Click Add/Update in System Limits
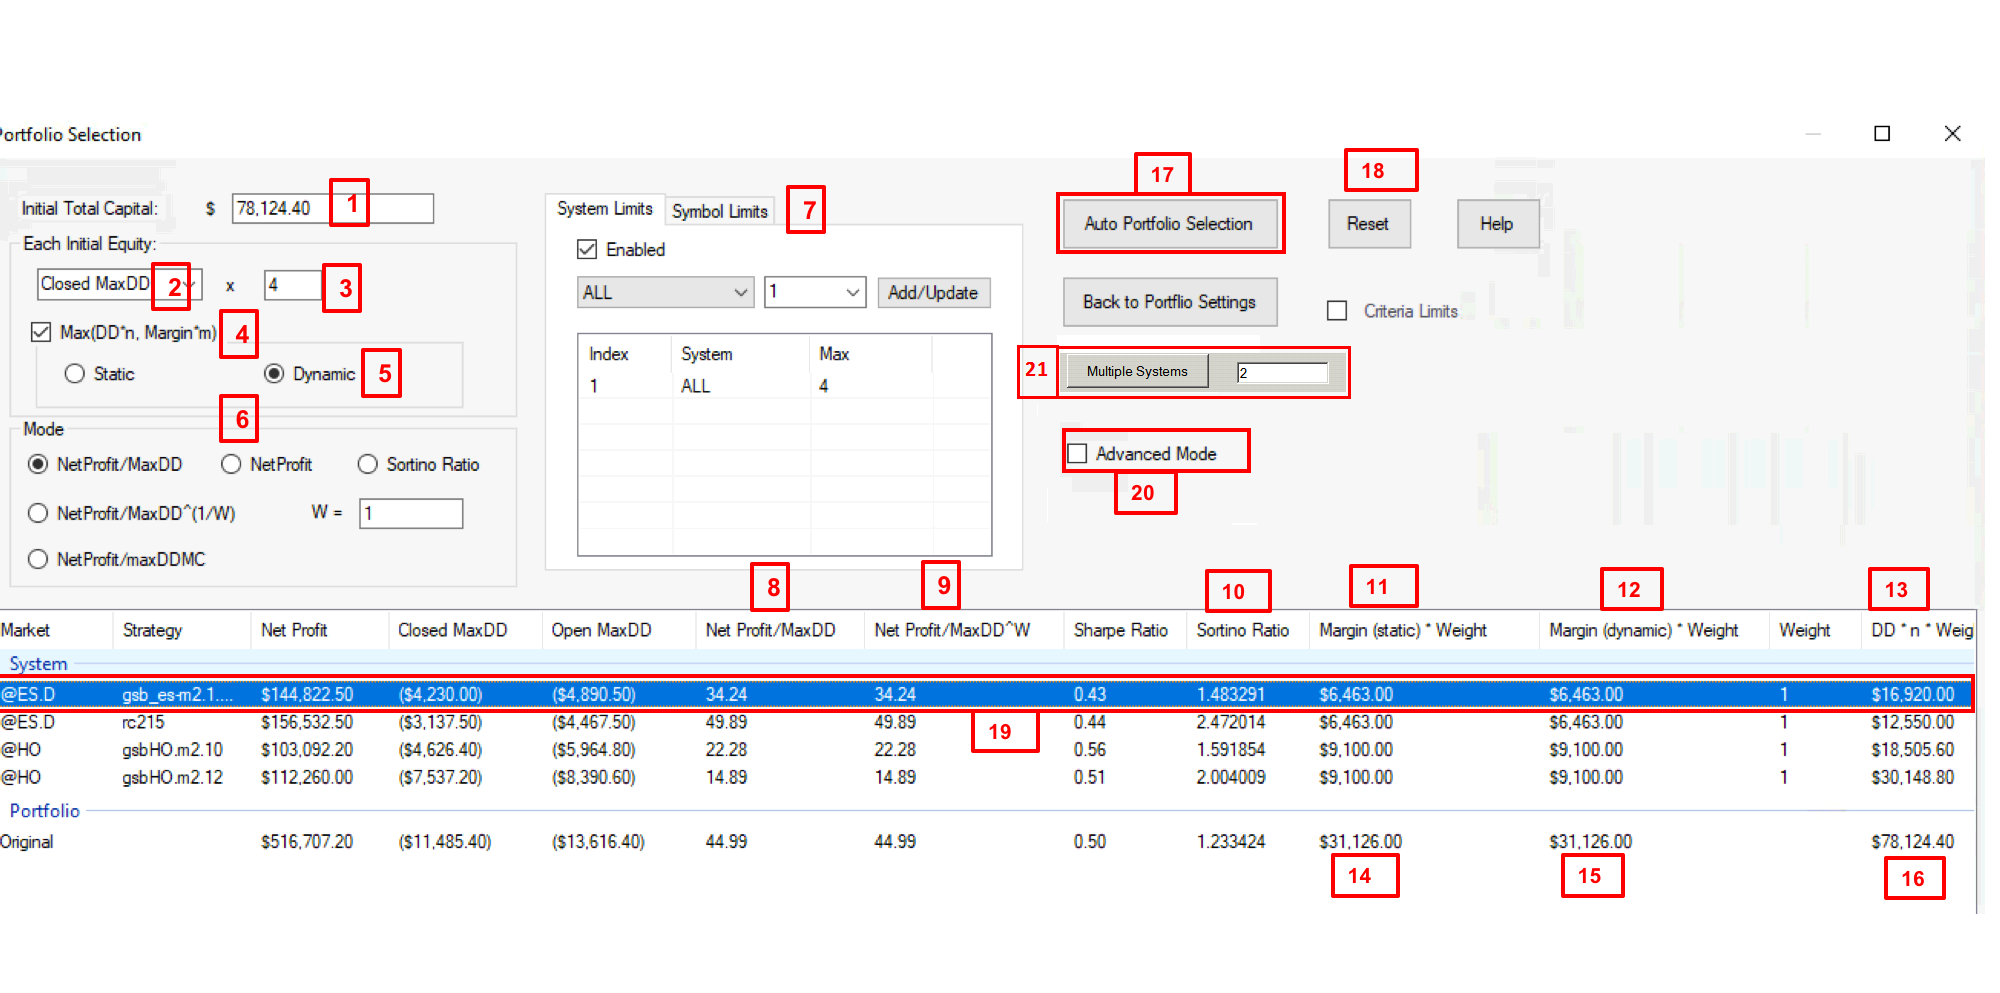 (x=933, y=293)
